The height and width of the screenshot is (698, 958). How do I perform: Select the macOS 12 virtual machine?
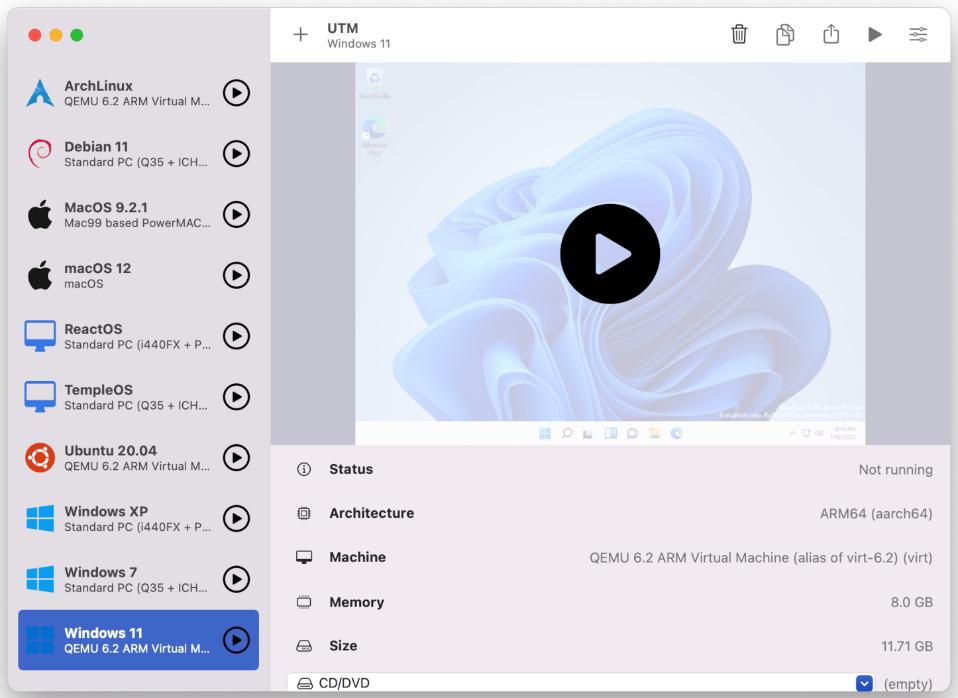[x=120, y=275]
